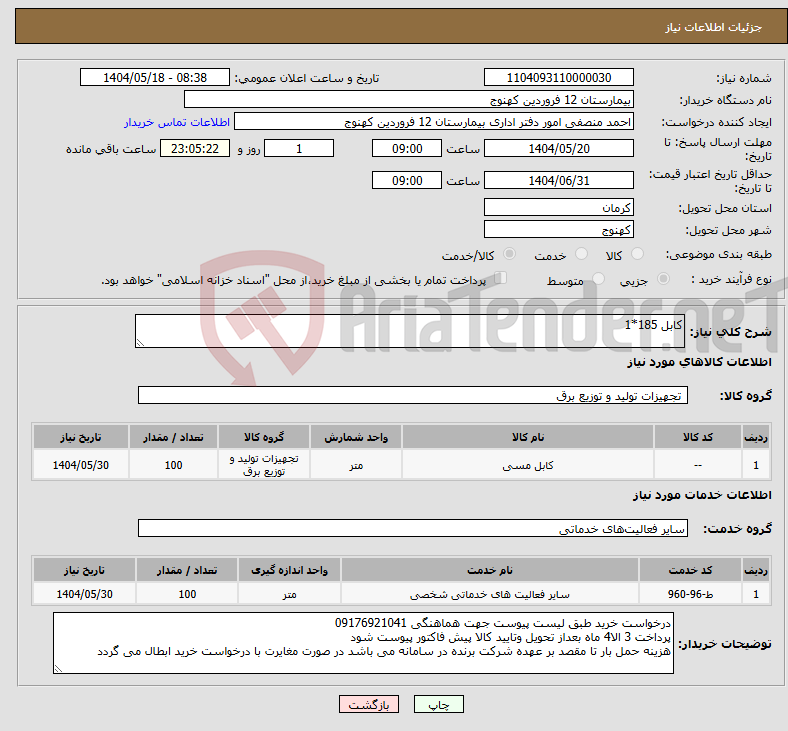Click the نام کالا column header

(x=528, y=437)
